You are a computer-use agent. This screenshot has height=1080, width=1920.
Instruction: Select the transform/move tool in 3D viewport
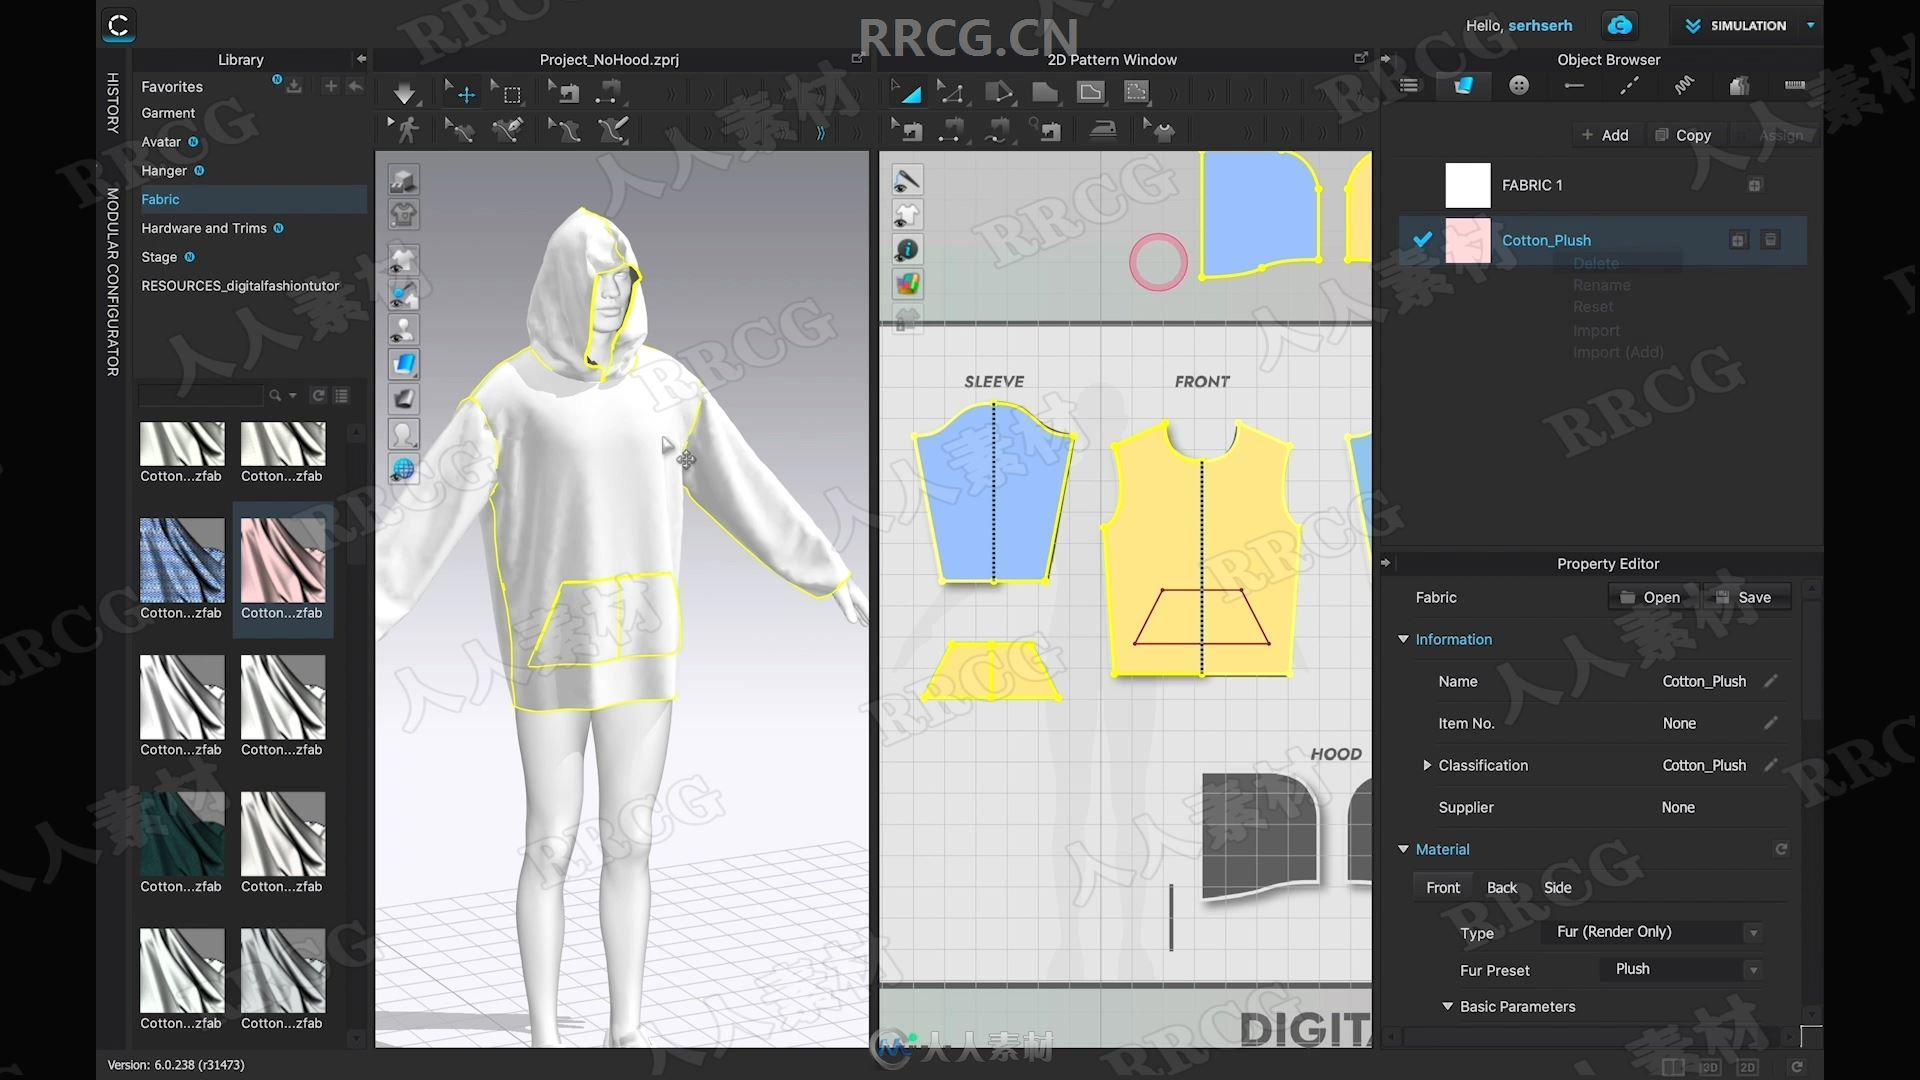click(x=464, y=92)
